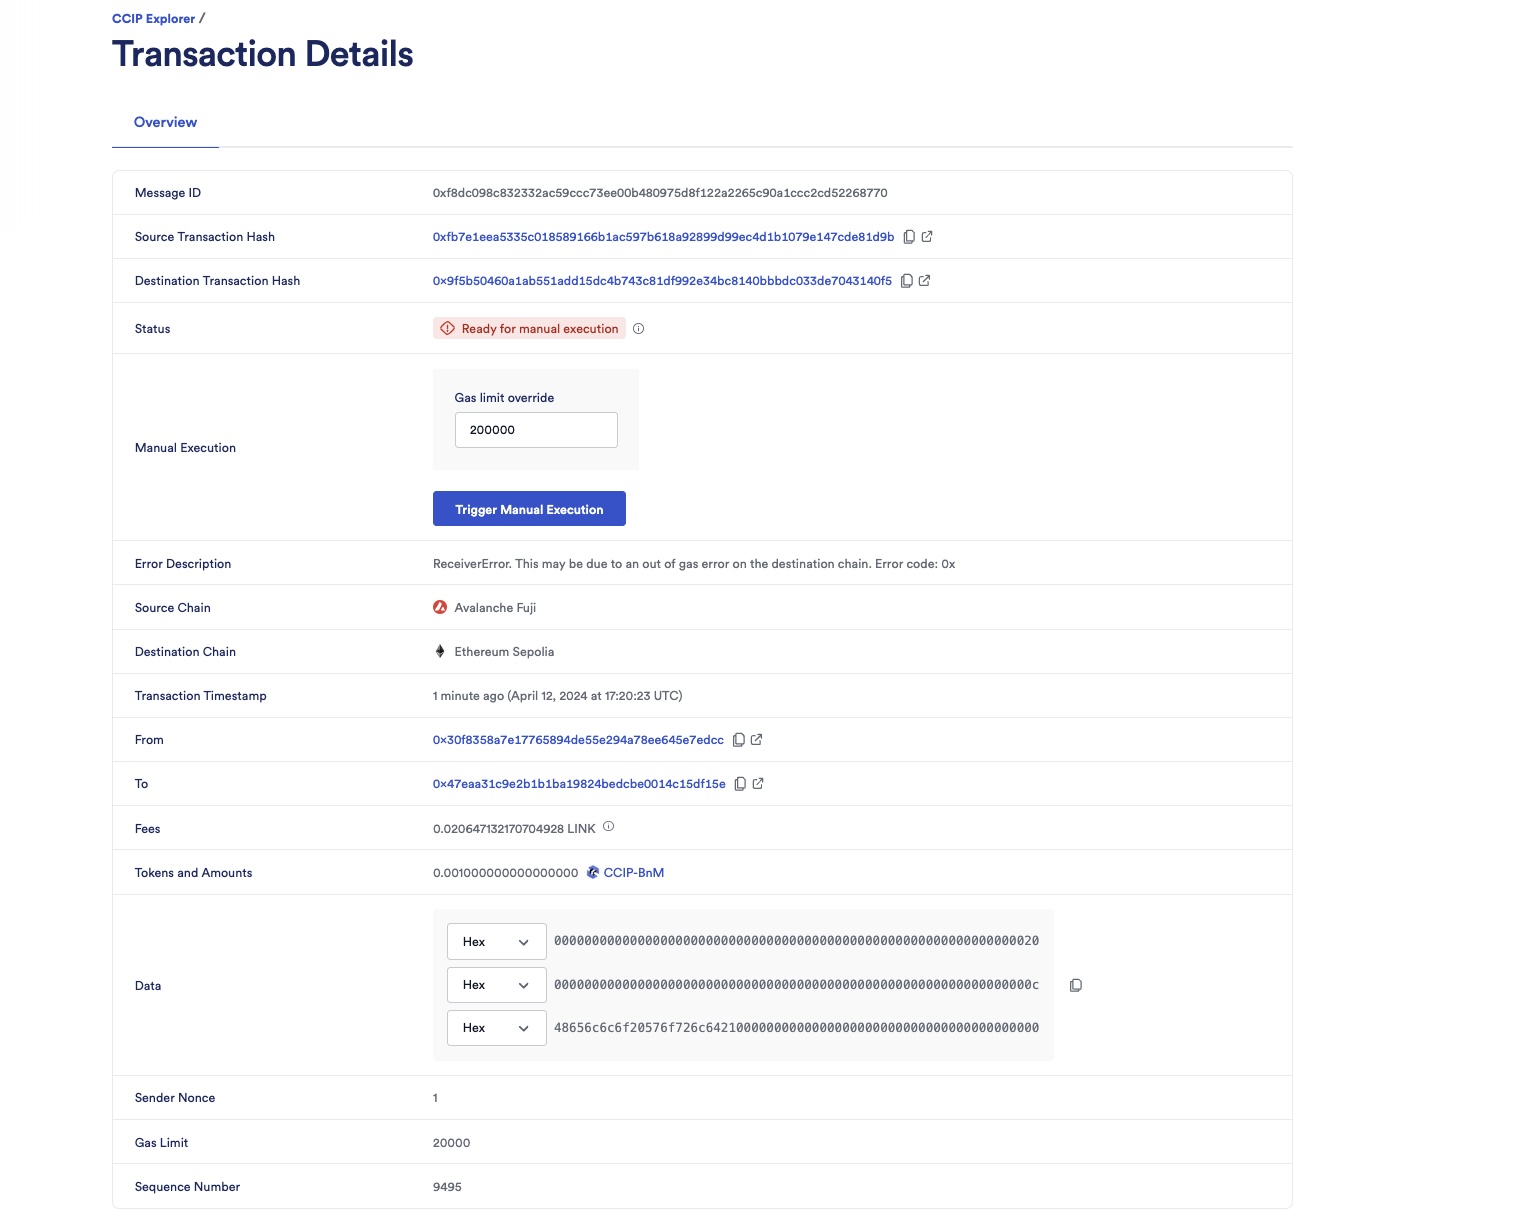Open the From address in external explorer
Image resolution: width=1514 pixels, height=1227 pixels.
coord(757,740)
